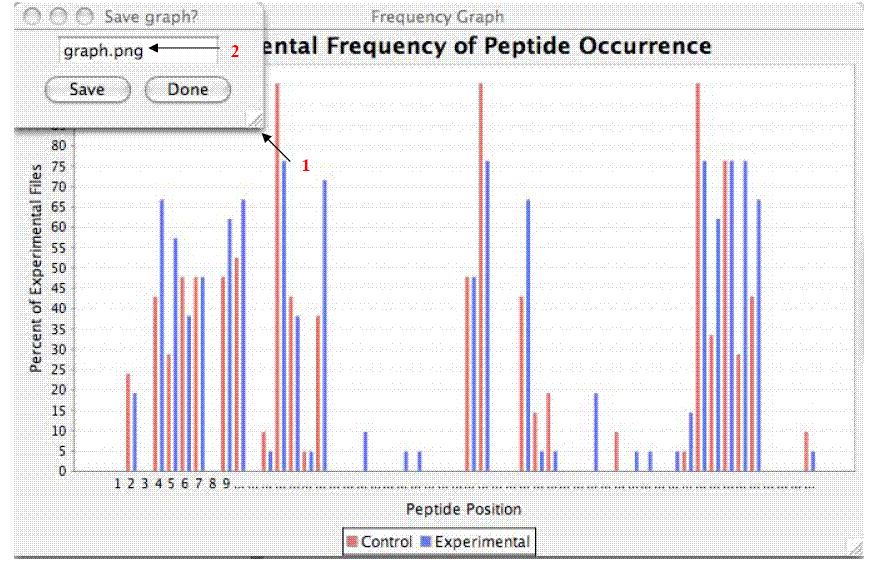Click the Save graph dialog resize grip
This screenshot has width=874, height=567.
point(256,121)
